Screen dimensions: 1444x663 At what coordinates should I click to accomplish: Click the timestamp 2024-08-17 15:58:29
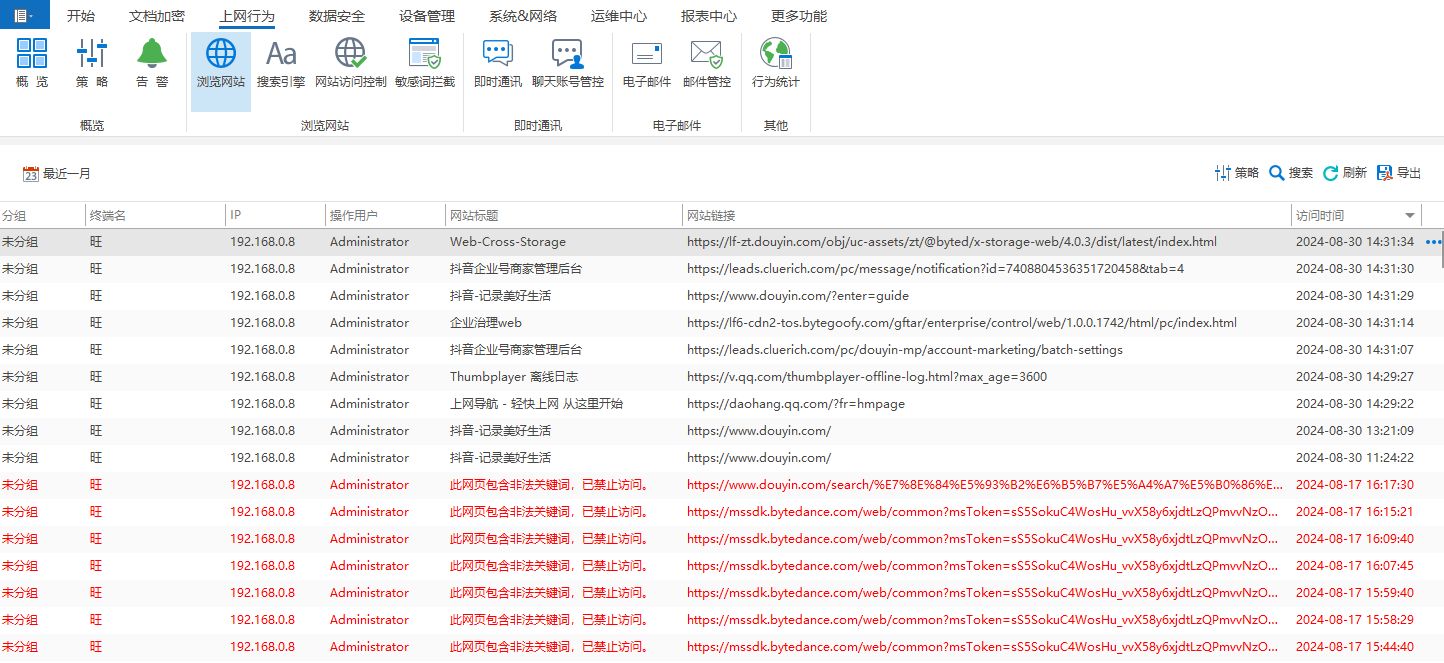click(1354, 620)
